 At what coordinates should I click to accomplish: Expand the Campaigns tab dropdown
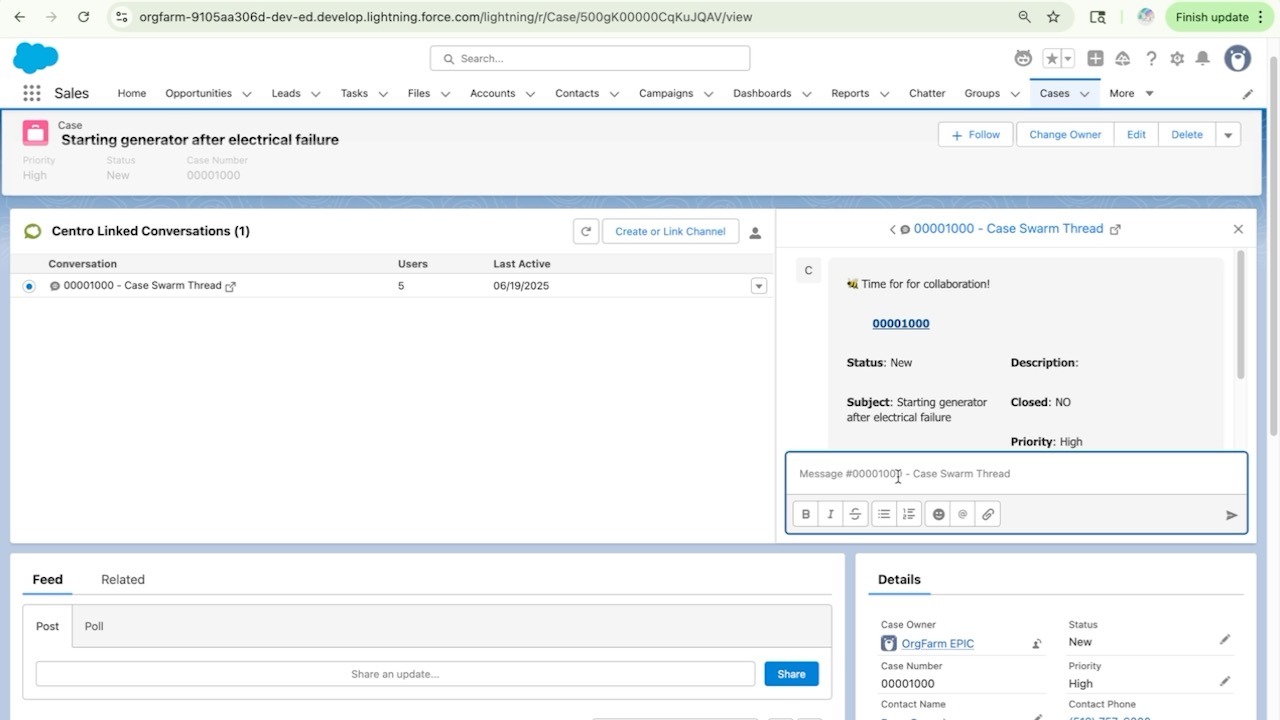coord(708,94)
